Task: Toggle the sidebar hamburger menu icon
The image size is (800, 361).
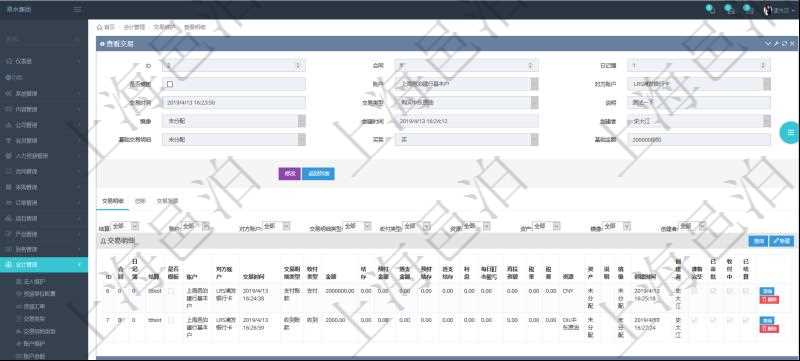Action: (x=77, y=9)
